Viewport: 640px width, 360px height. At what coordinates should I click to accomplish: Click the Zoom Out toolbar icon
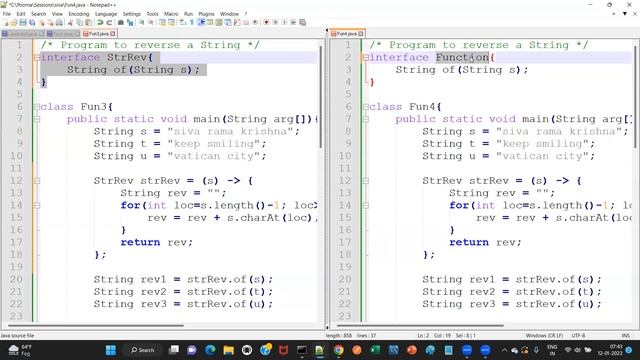coord(151,22)
